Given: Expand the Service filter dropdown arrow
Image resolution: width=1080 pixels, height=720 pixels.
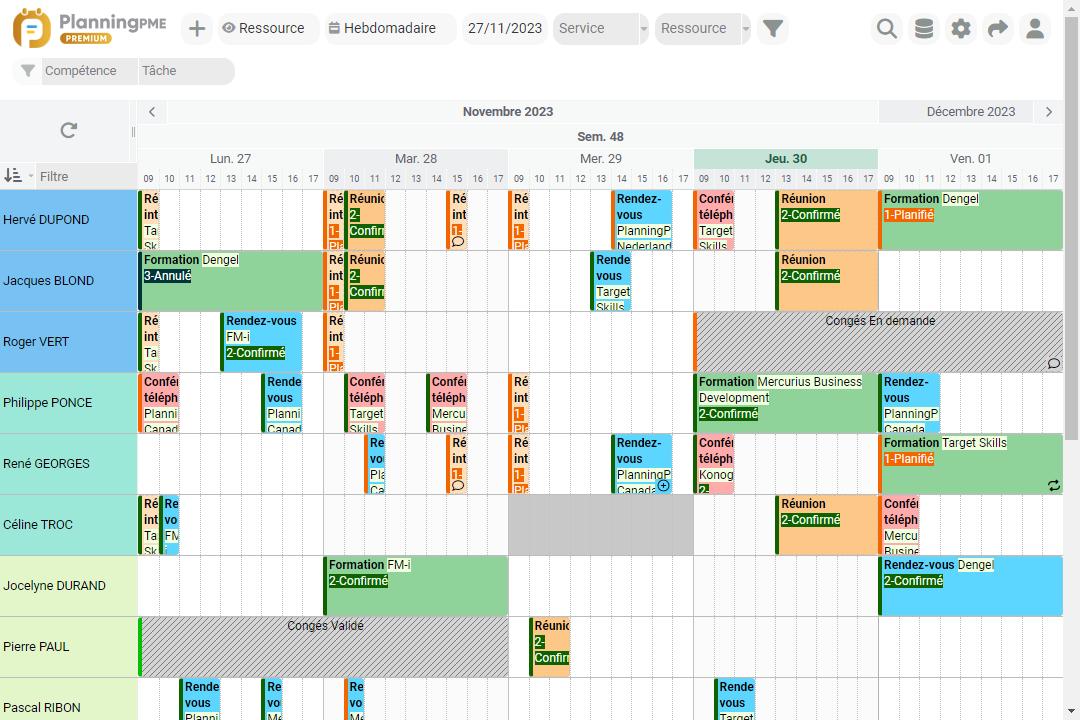Looking at the screenshot, I should click(x=644, y=29).
